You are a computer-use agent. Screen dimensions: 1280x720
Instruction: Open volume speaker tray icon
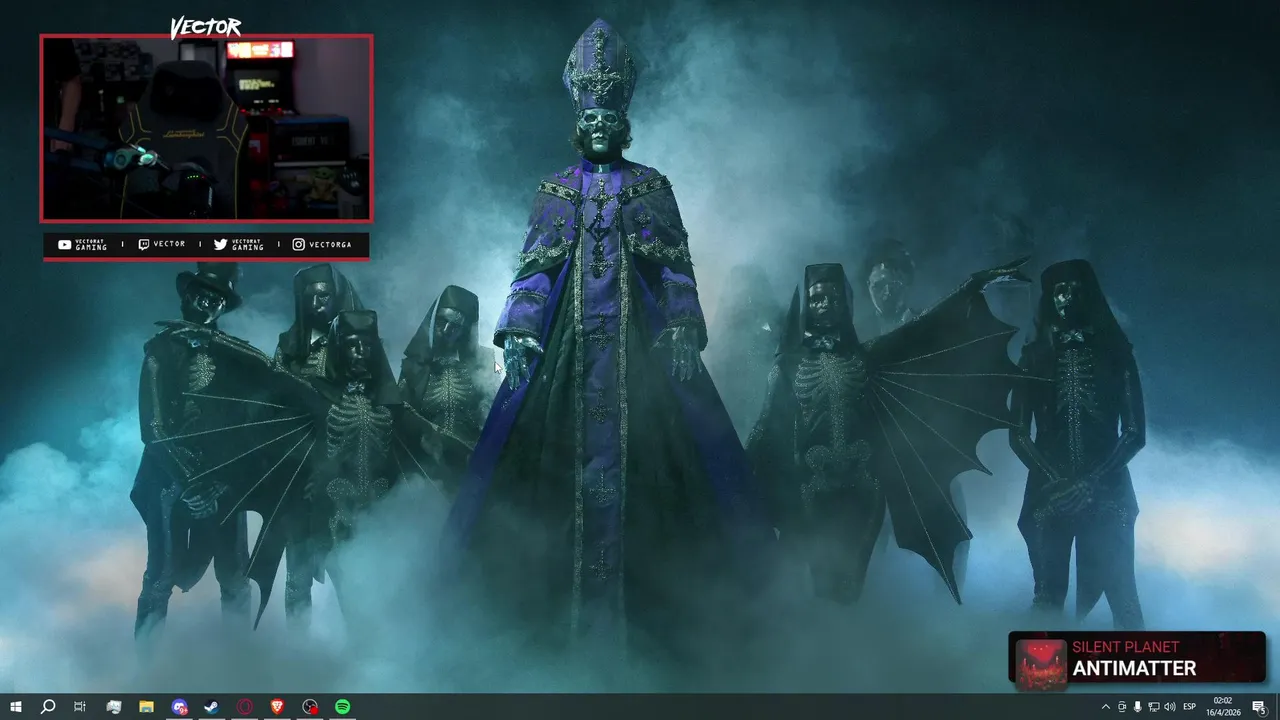[x=1170, y=707]
